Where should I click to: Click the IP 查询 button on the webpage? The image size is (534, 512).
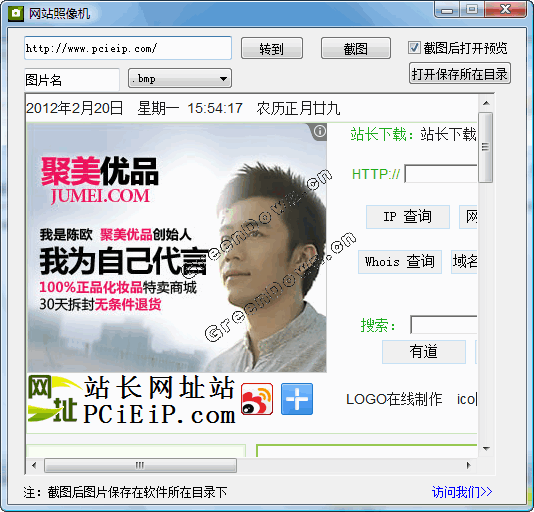pos(408,217)
